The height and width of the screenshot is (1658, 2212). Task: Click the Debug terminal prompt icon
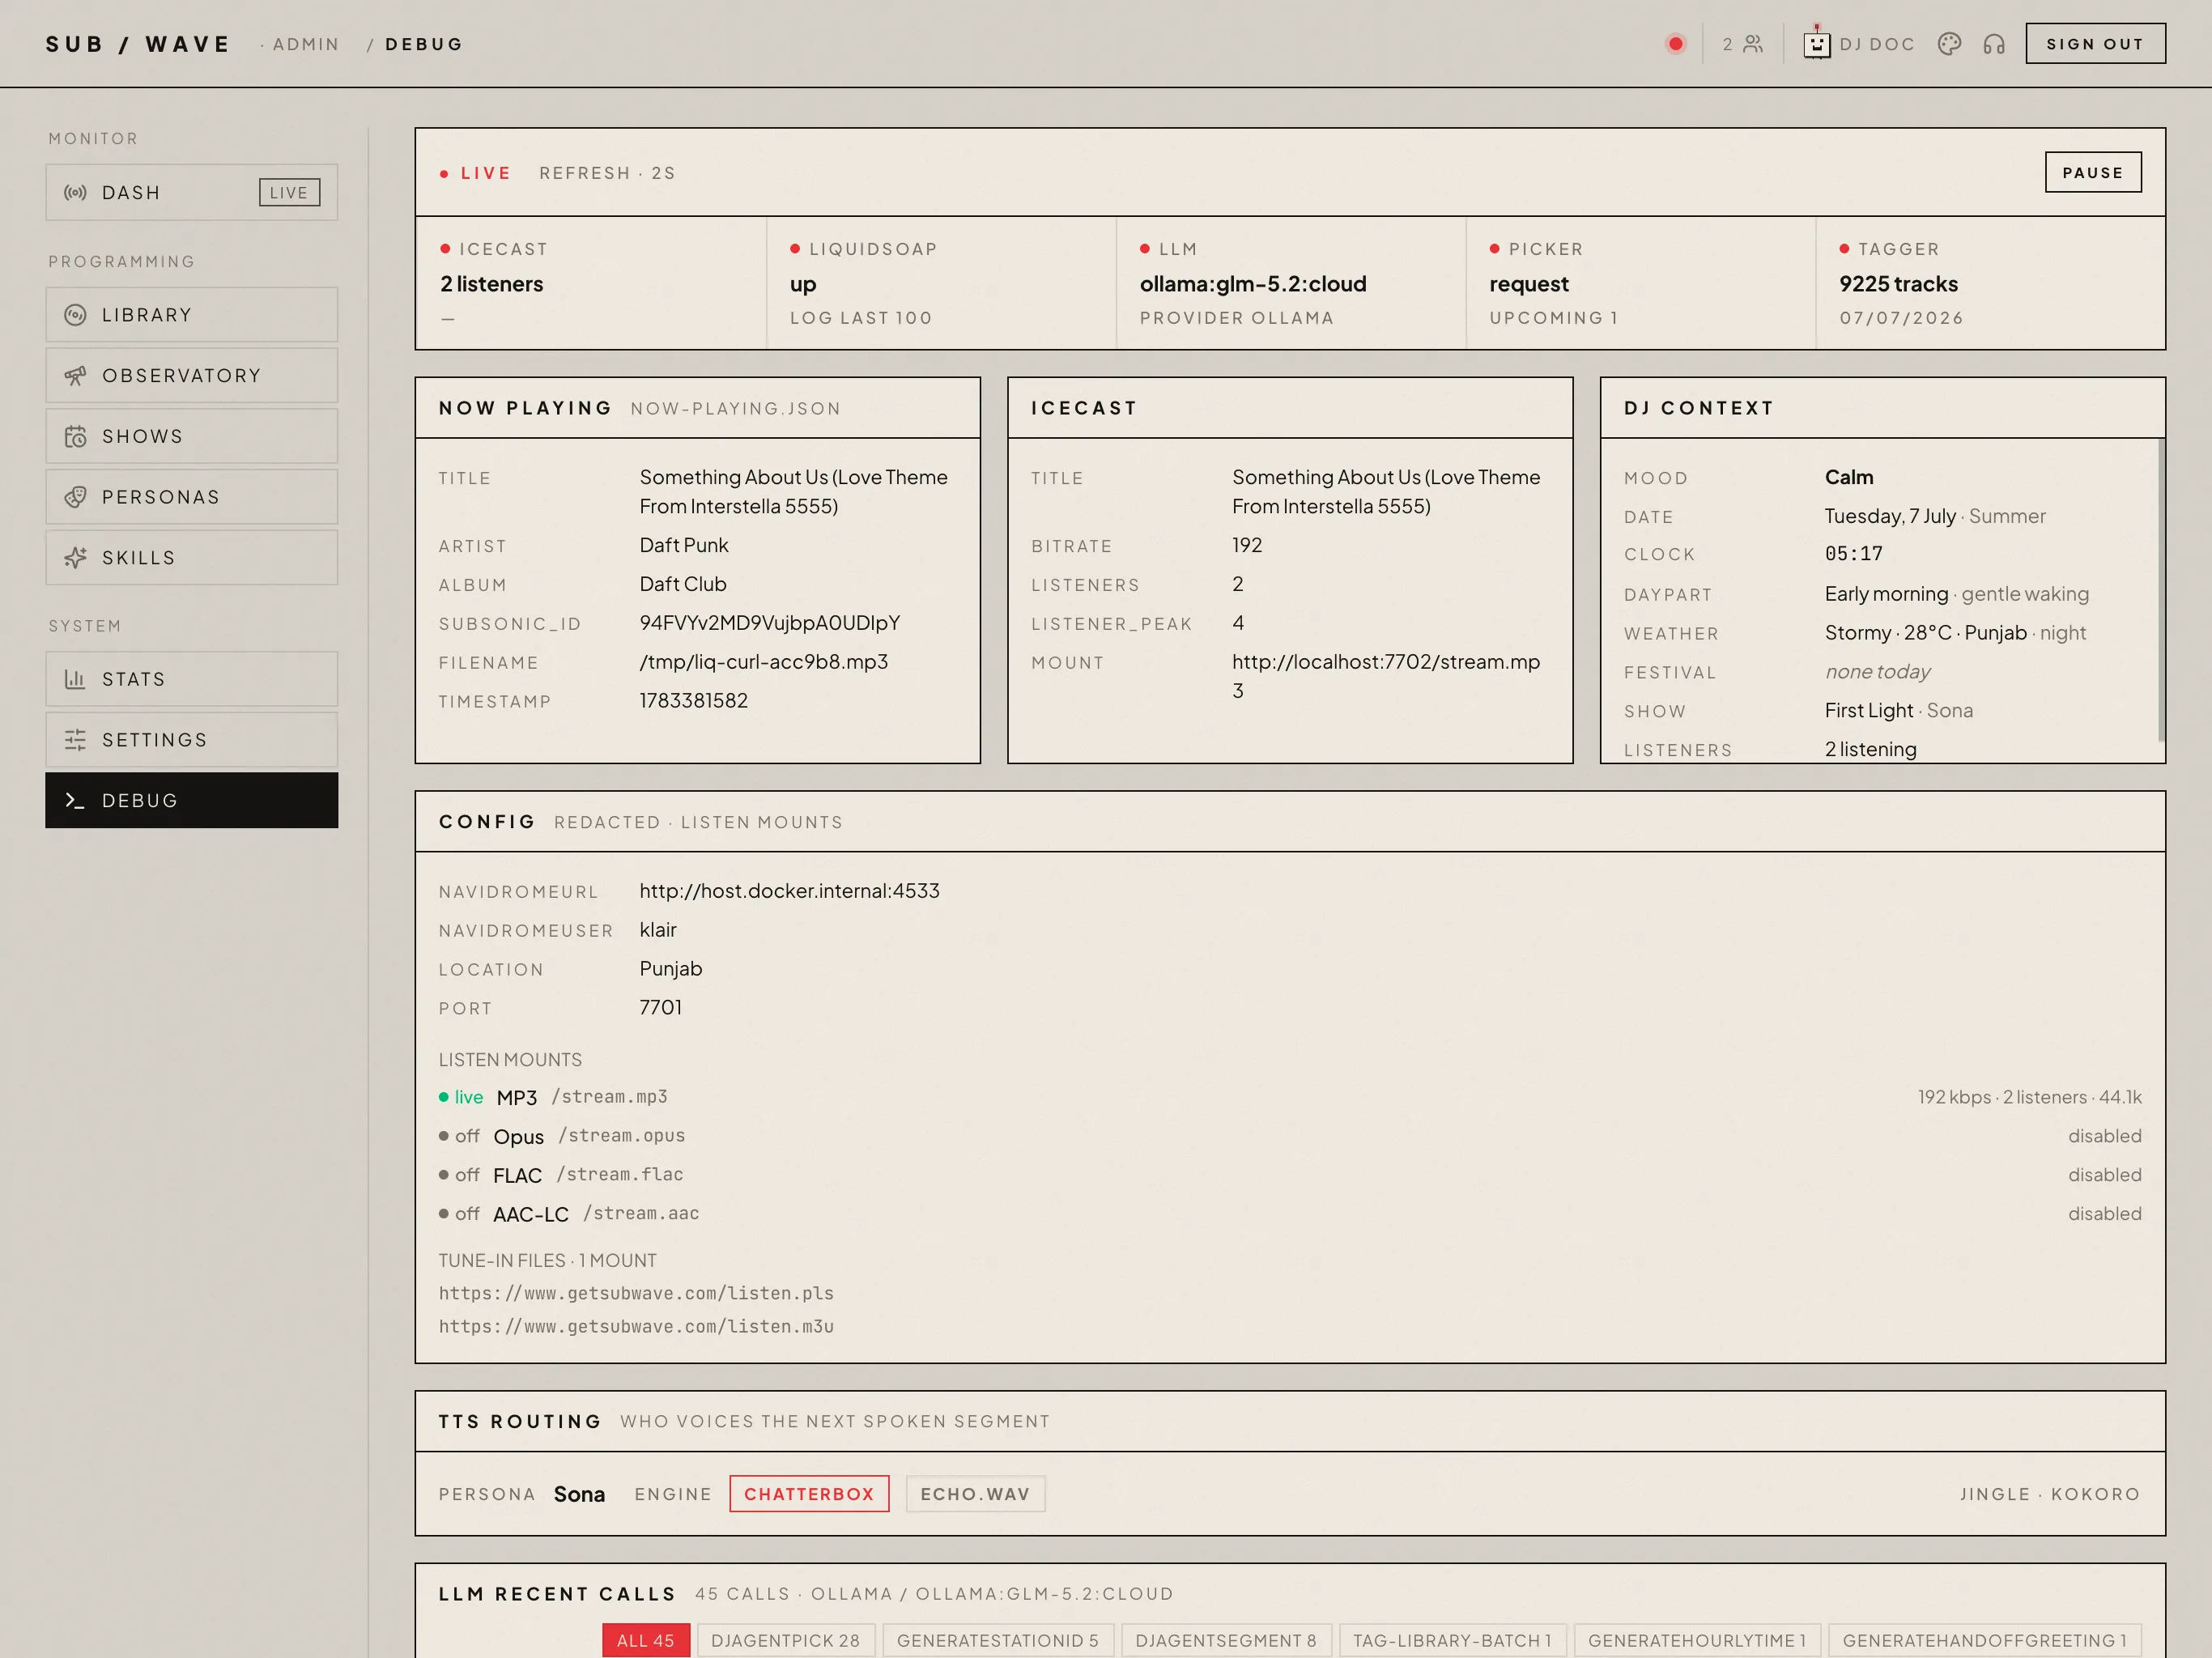pyautogui.click(x=75, y=801)
